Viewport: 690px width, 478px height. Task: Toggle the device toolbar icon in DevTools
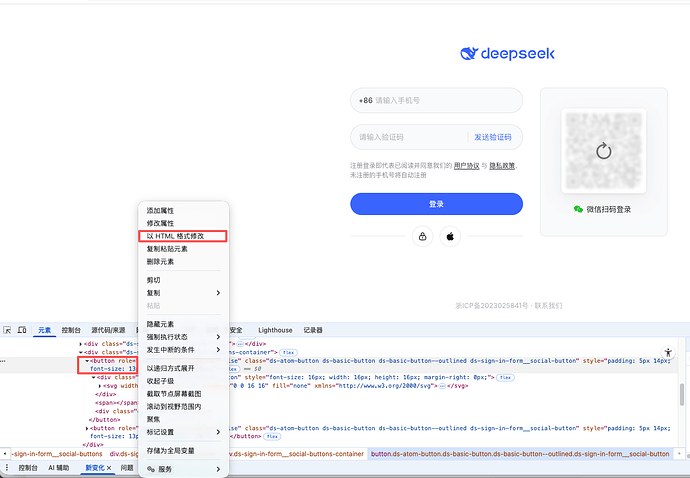22,330
